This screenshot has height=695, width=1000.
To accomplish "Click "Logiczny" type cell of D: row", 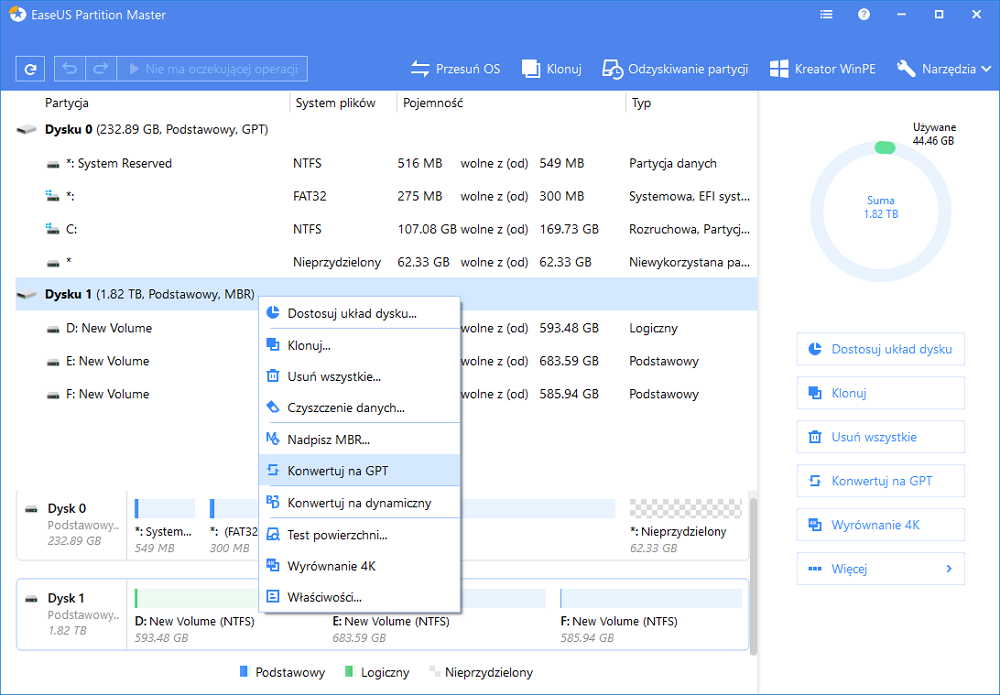I will [x=653, y=328].
